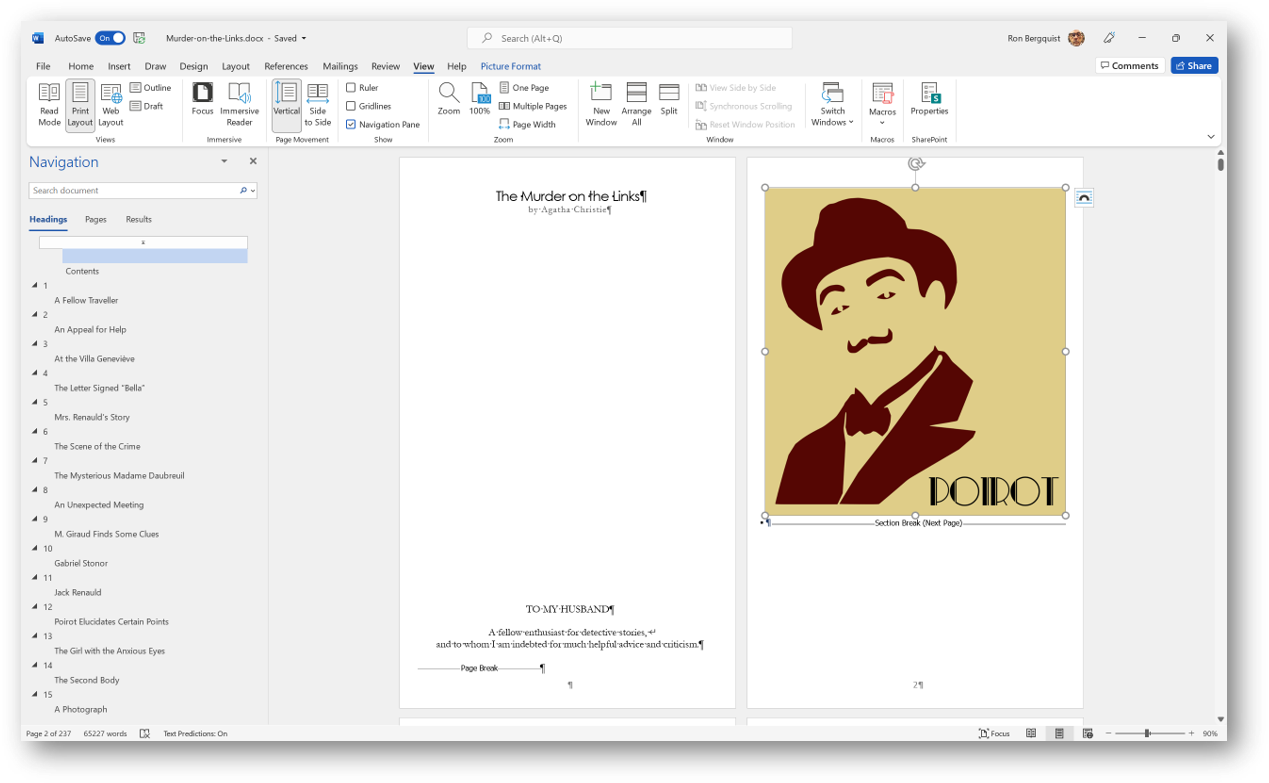
Task: Toggle the AutoSave switch off
Action: (x=110, y=38)
